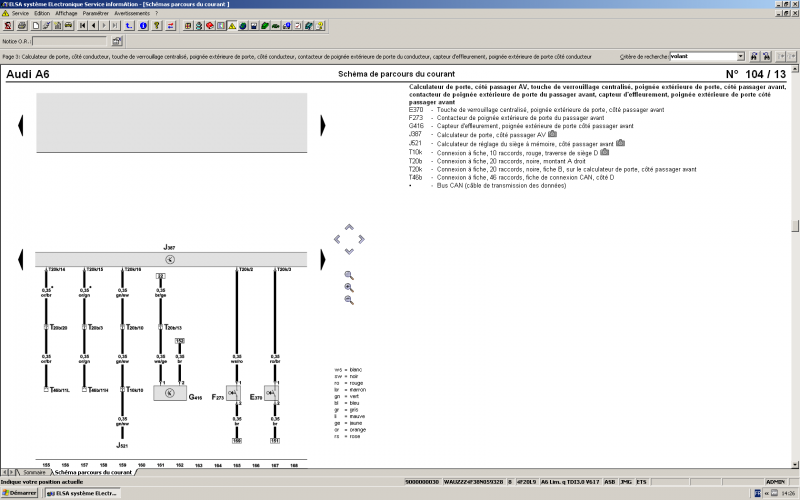Click into the Critère de recherche text field
Screen dimensions: 800x500
[x=703, y=57]
